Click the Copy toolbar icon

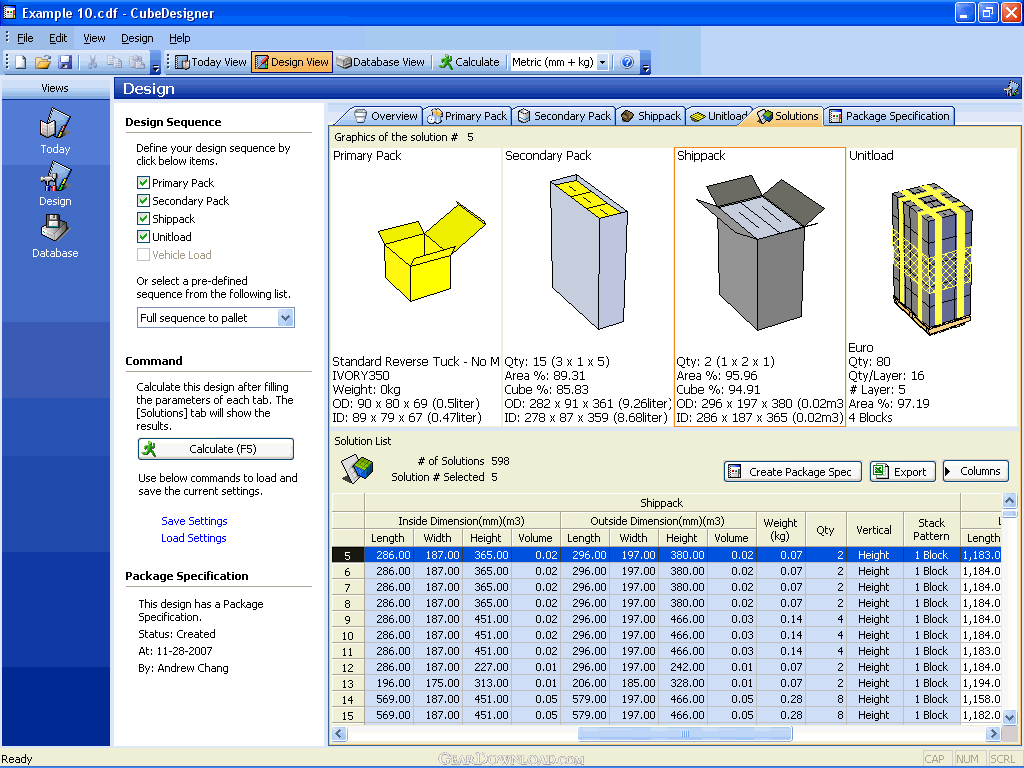pos(114,62)
